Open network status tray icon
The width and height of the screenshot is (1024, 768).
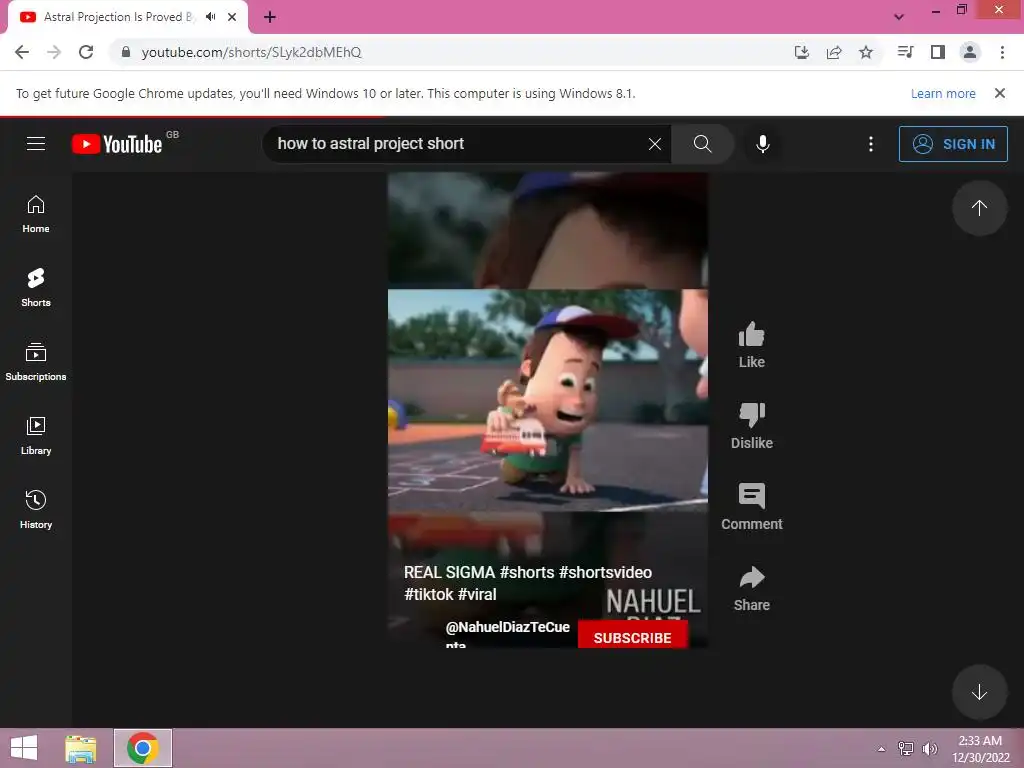905,749
